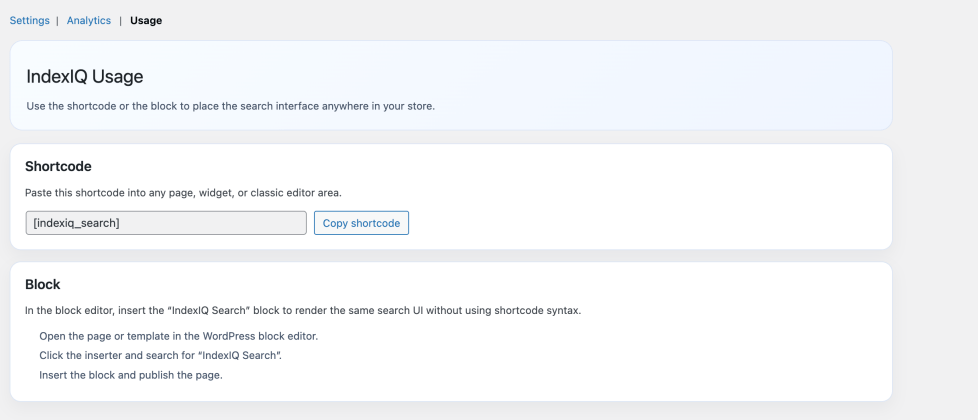Click the 'Paste this shortcode into any page' text
This screenshot has height=420, width=978.
click(x=183, y=192)
